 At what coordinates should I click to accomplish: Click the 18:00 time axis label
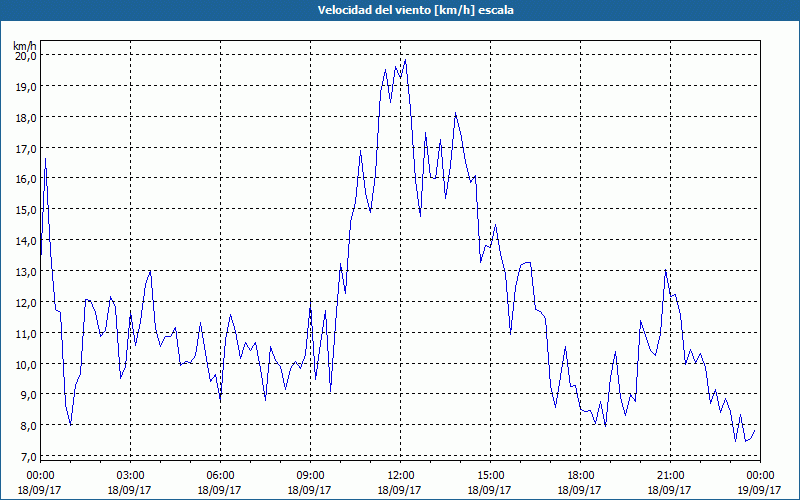pyautogui.click(x=580, y=476)
